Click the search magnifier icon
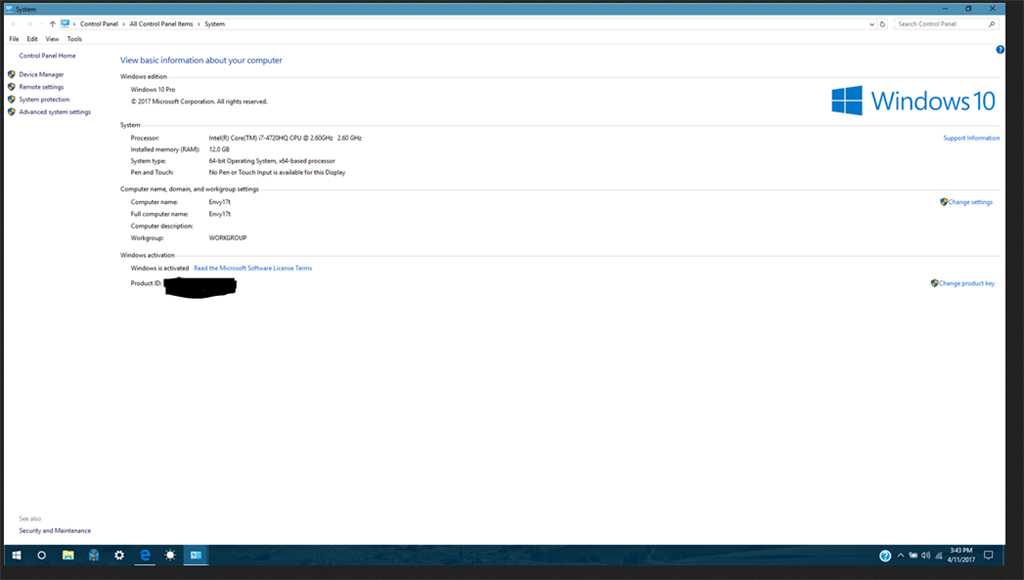Viewport: 1024px width, 580px height. (991, 24)
